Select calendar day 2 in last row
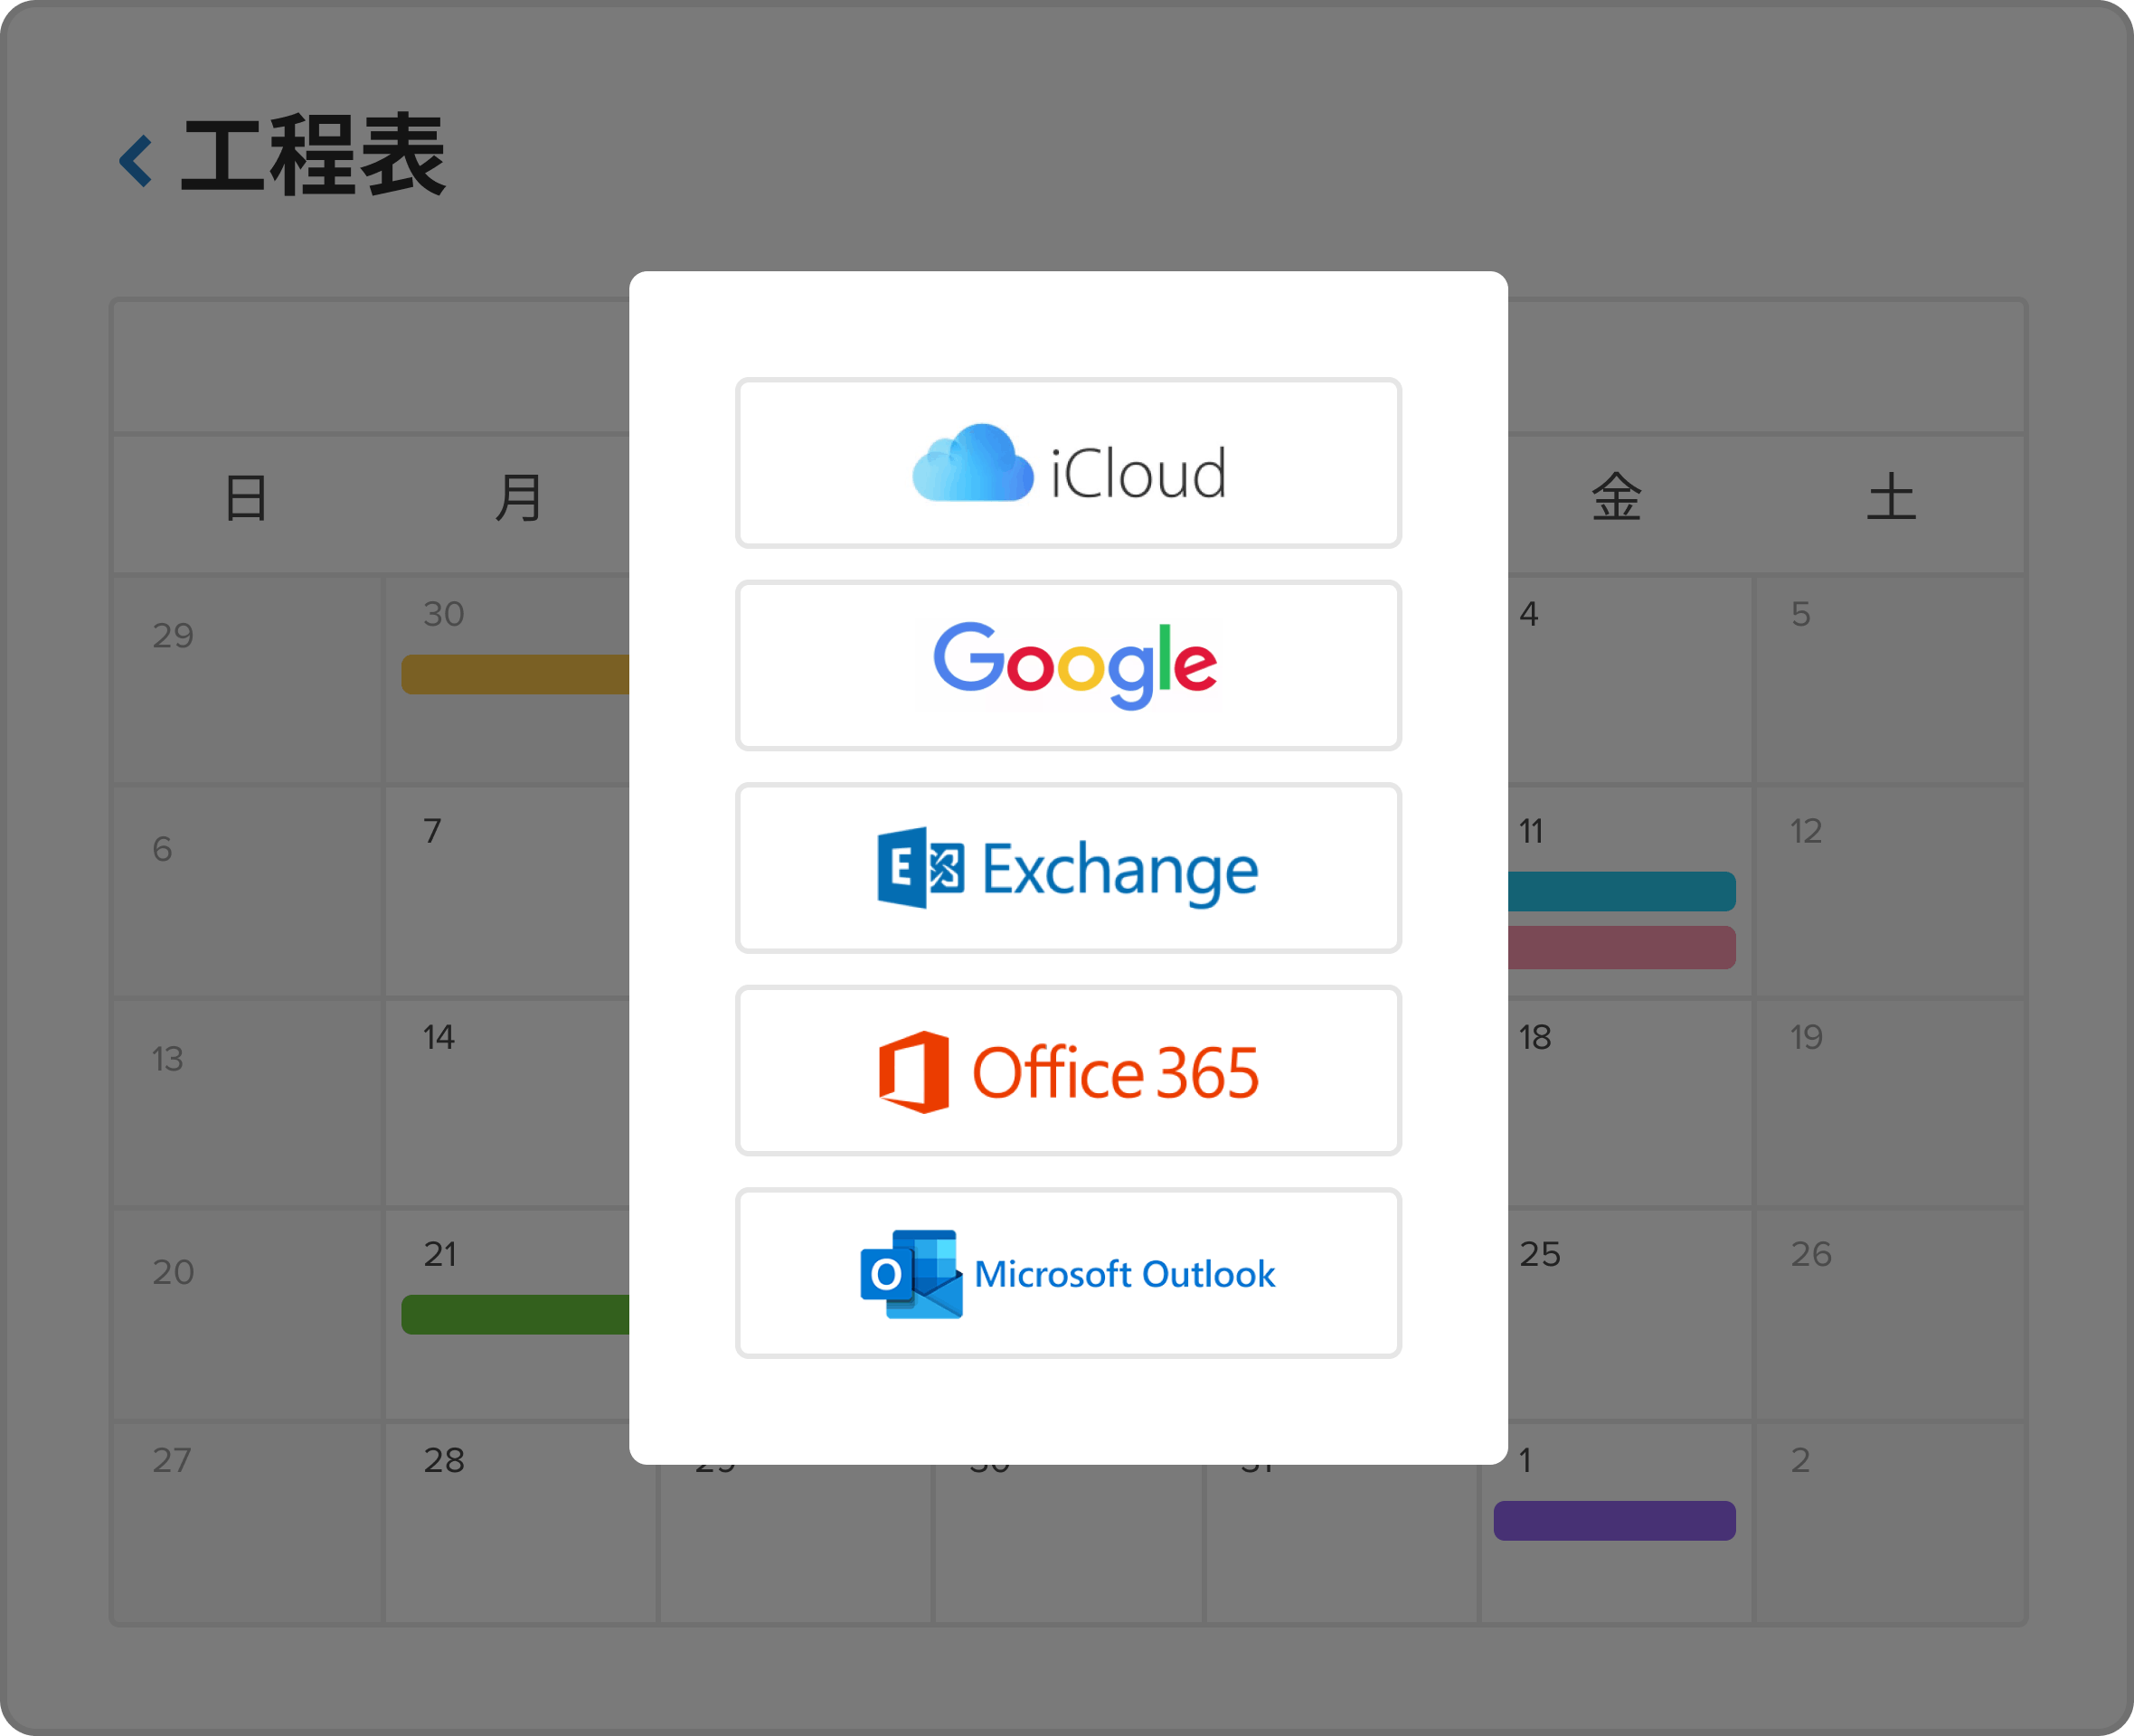 pyautogui.click(x=1800, y=1459)
